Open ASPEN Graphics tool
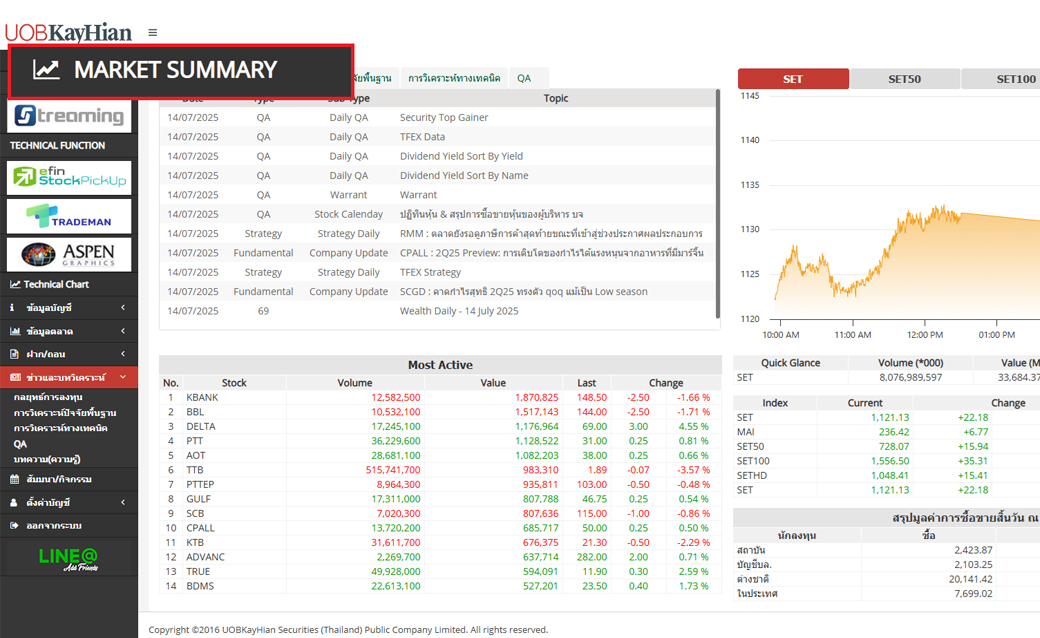1040x638 pixels. click(x=69, y=255)
